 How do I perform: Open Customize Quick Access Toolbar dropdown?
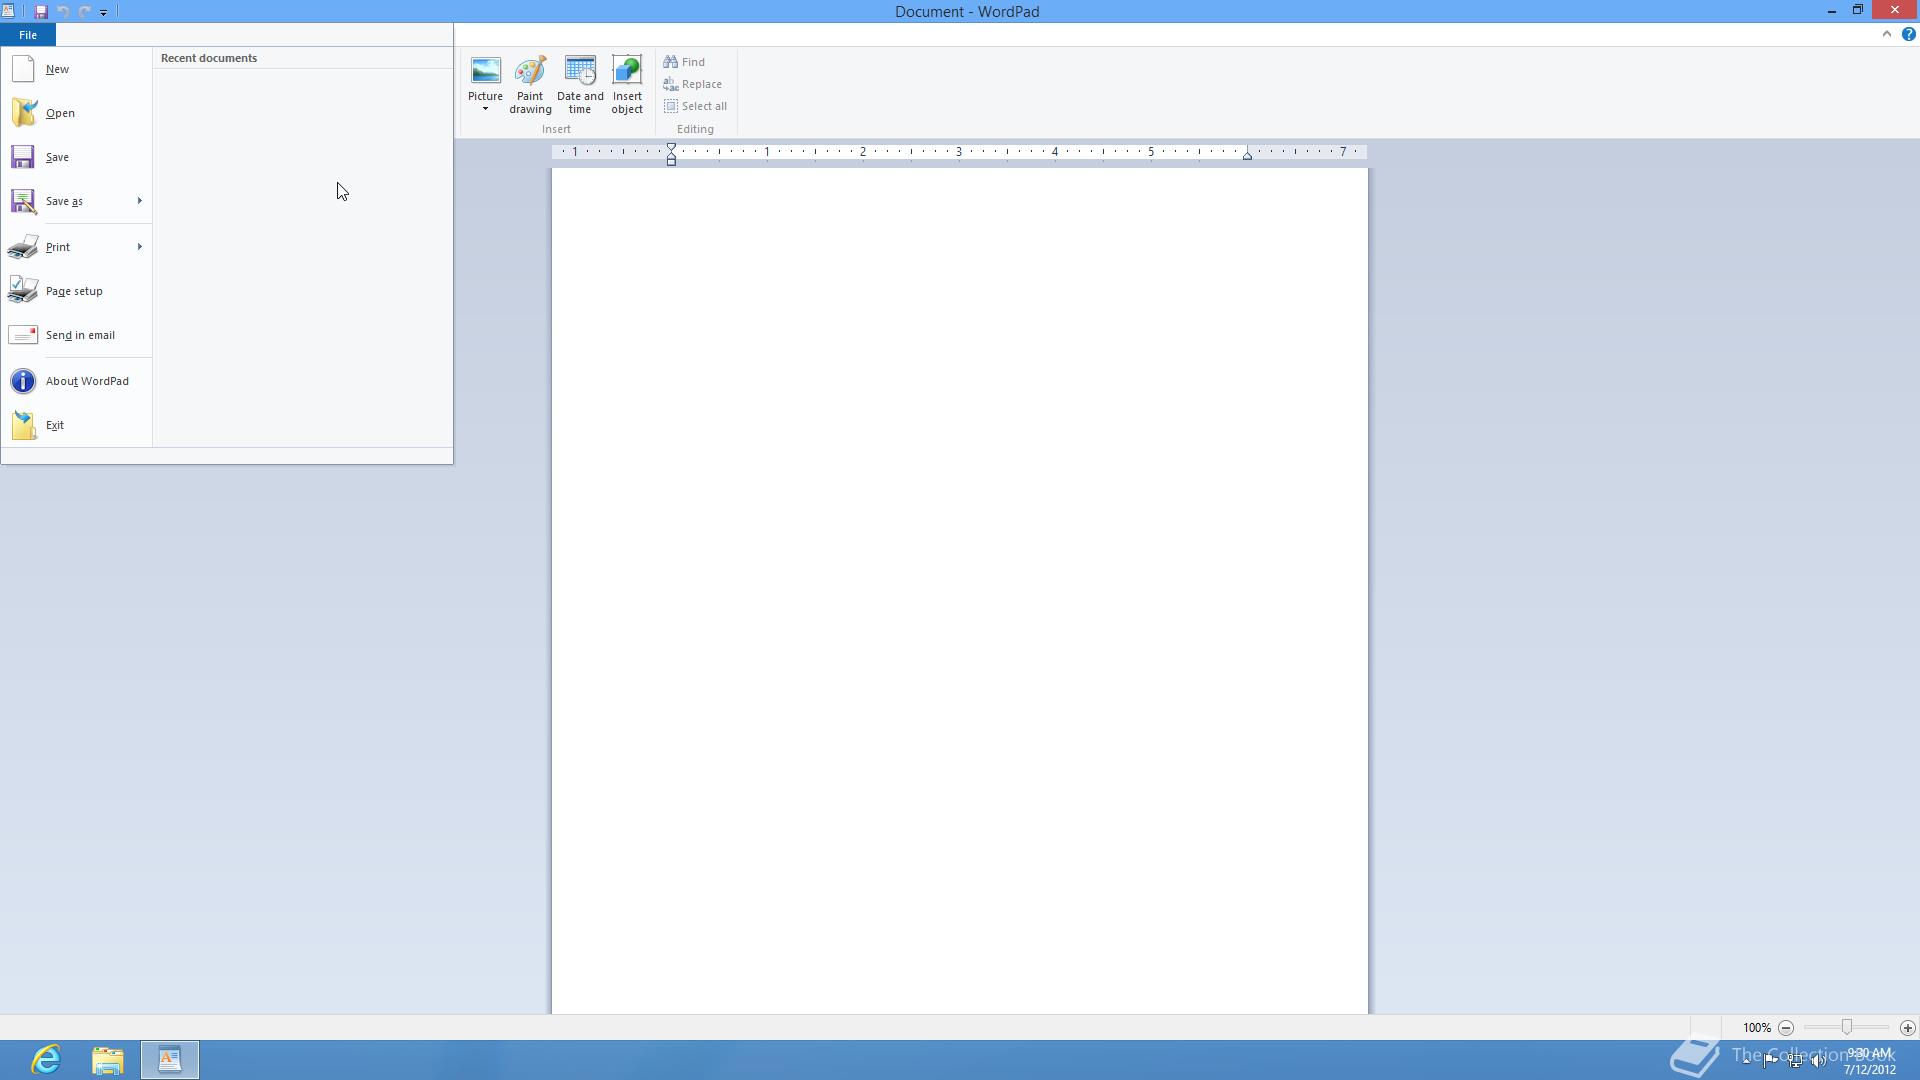[103, 12]
